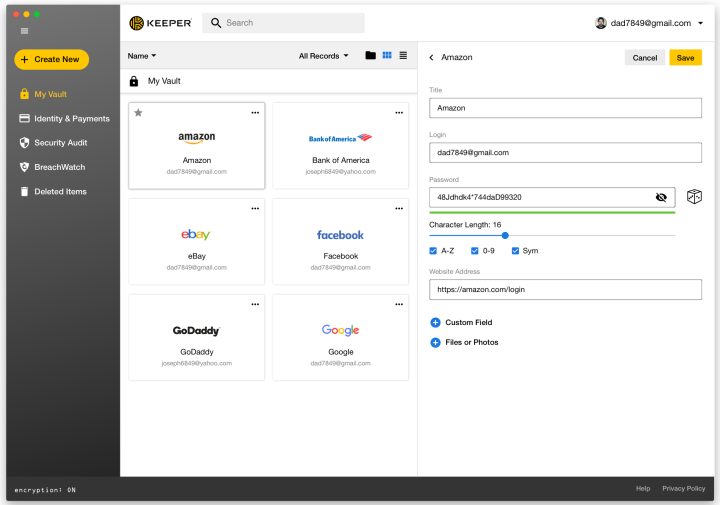Switch to list view icon
The image size is (720, 505).
pyautogui.click(x=403, y=56)
